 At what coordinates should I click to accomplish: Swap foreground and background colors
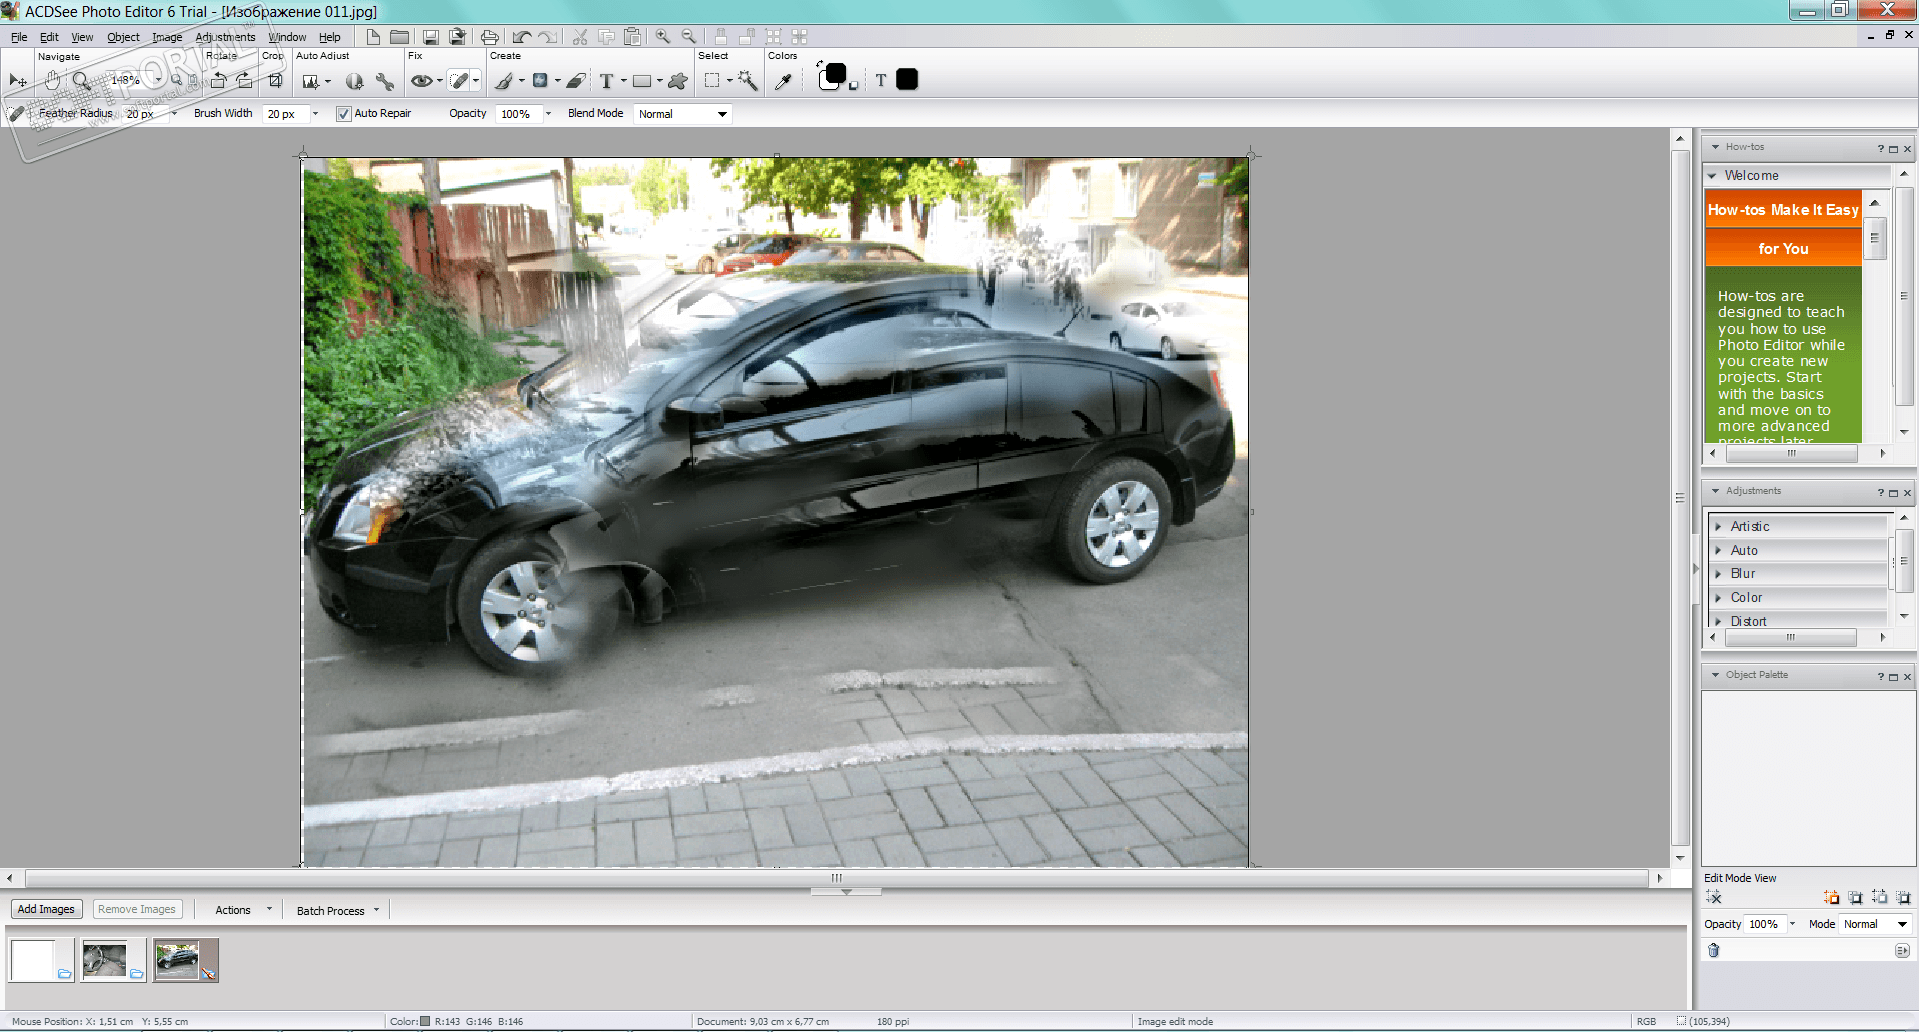tap(820, 65)
